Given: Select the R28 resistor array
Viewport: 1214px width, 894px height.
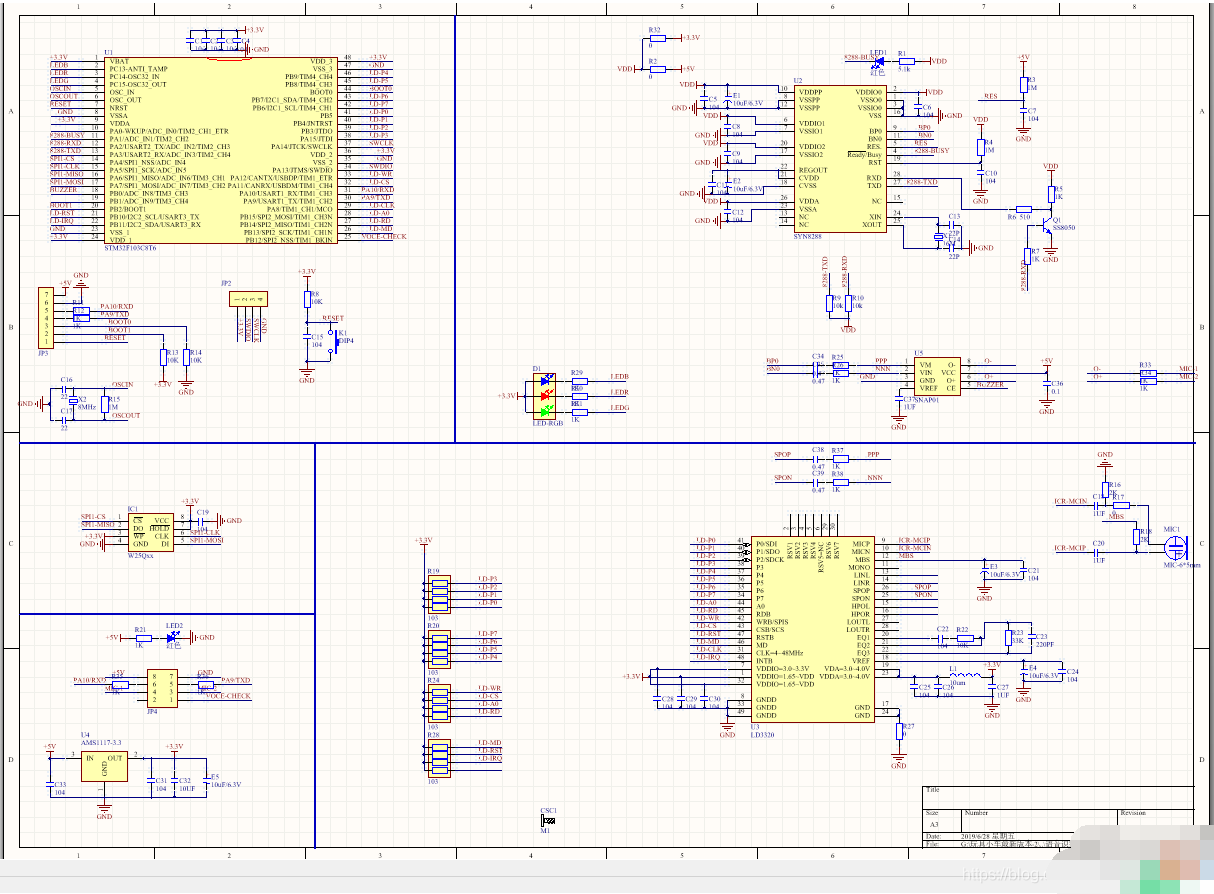Looking at the screenshot, I should pos(440,758).
